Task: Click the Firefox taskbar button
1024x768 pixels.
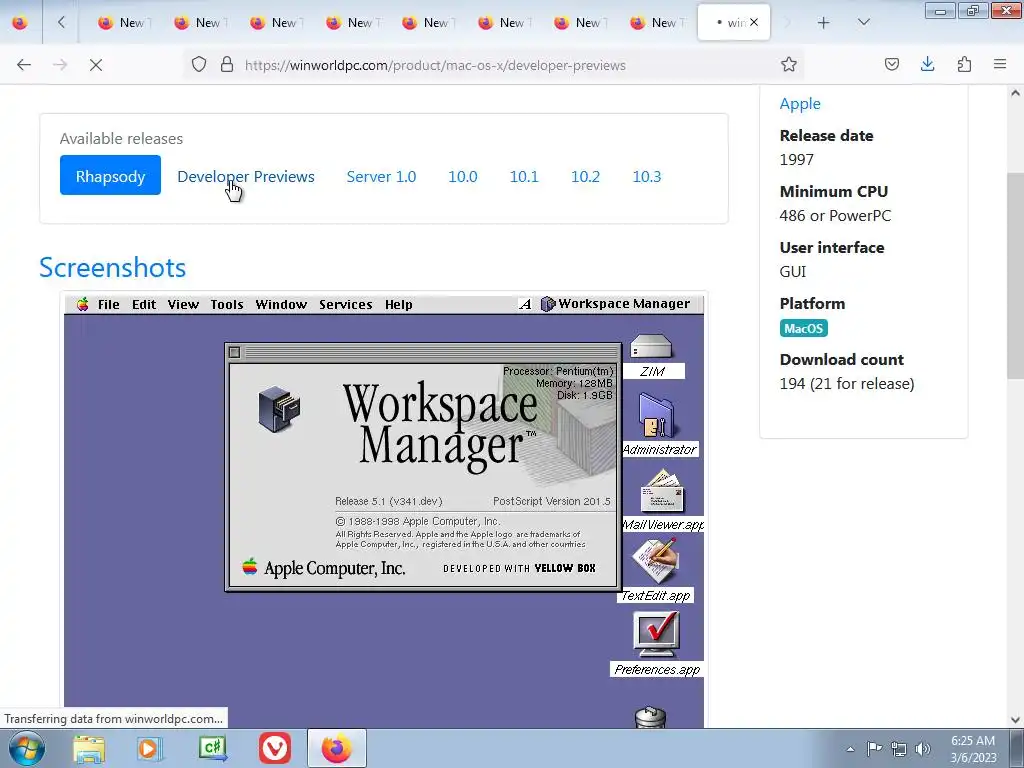Action: 336,748
